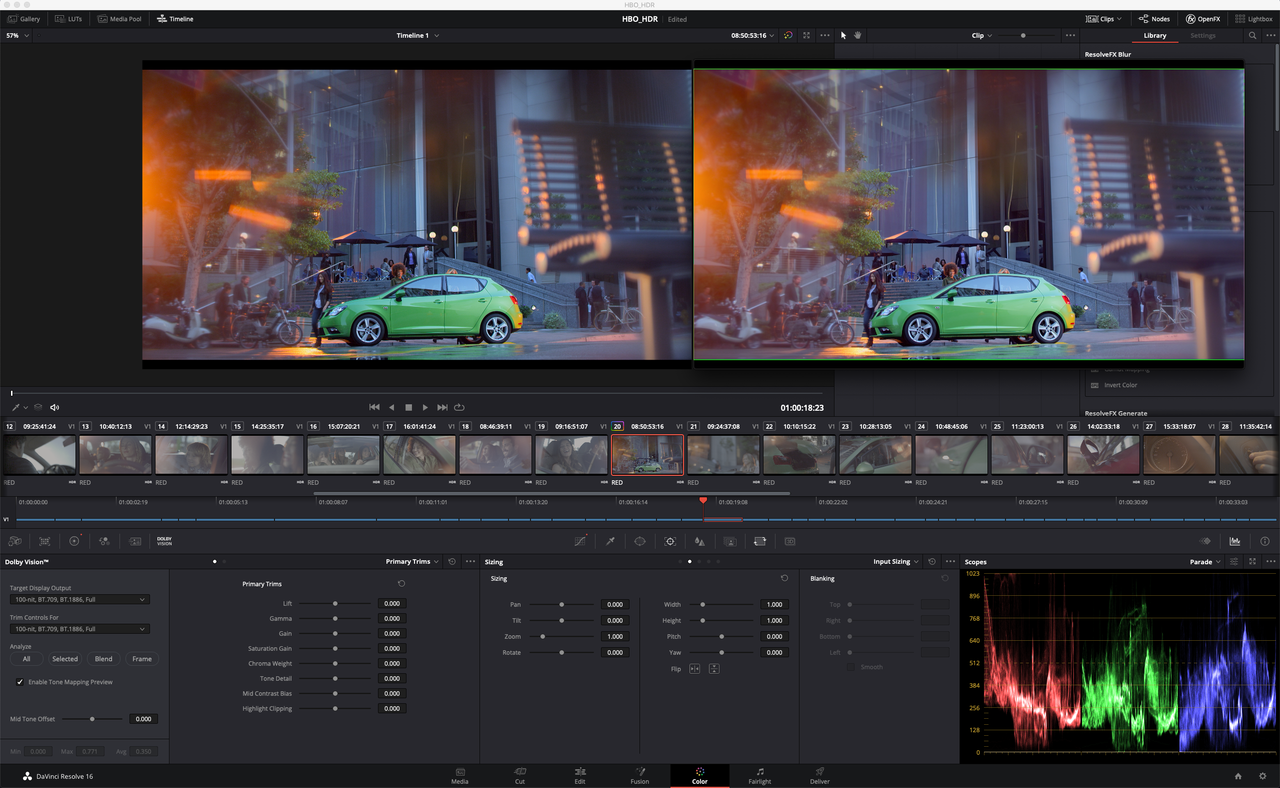The width and height of the screenshot is (1280, 788).
Task: Open the Input Sizing dropdown
Action: (x=896, y=562)
